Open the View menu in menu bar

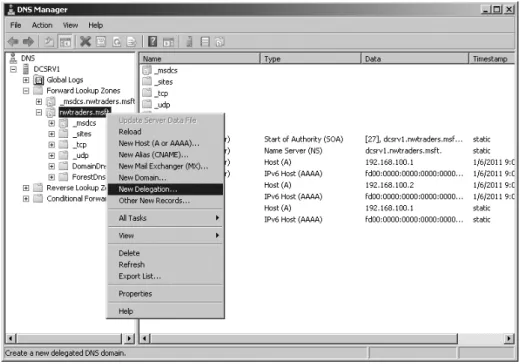click(x=70, y=25)
